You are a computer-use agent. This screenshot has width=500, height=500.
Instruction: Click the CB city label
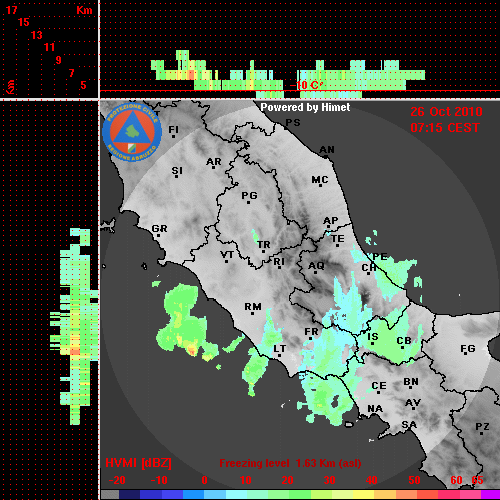404,341
